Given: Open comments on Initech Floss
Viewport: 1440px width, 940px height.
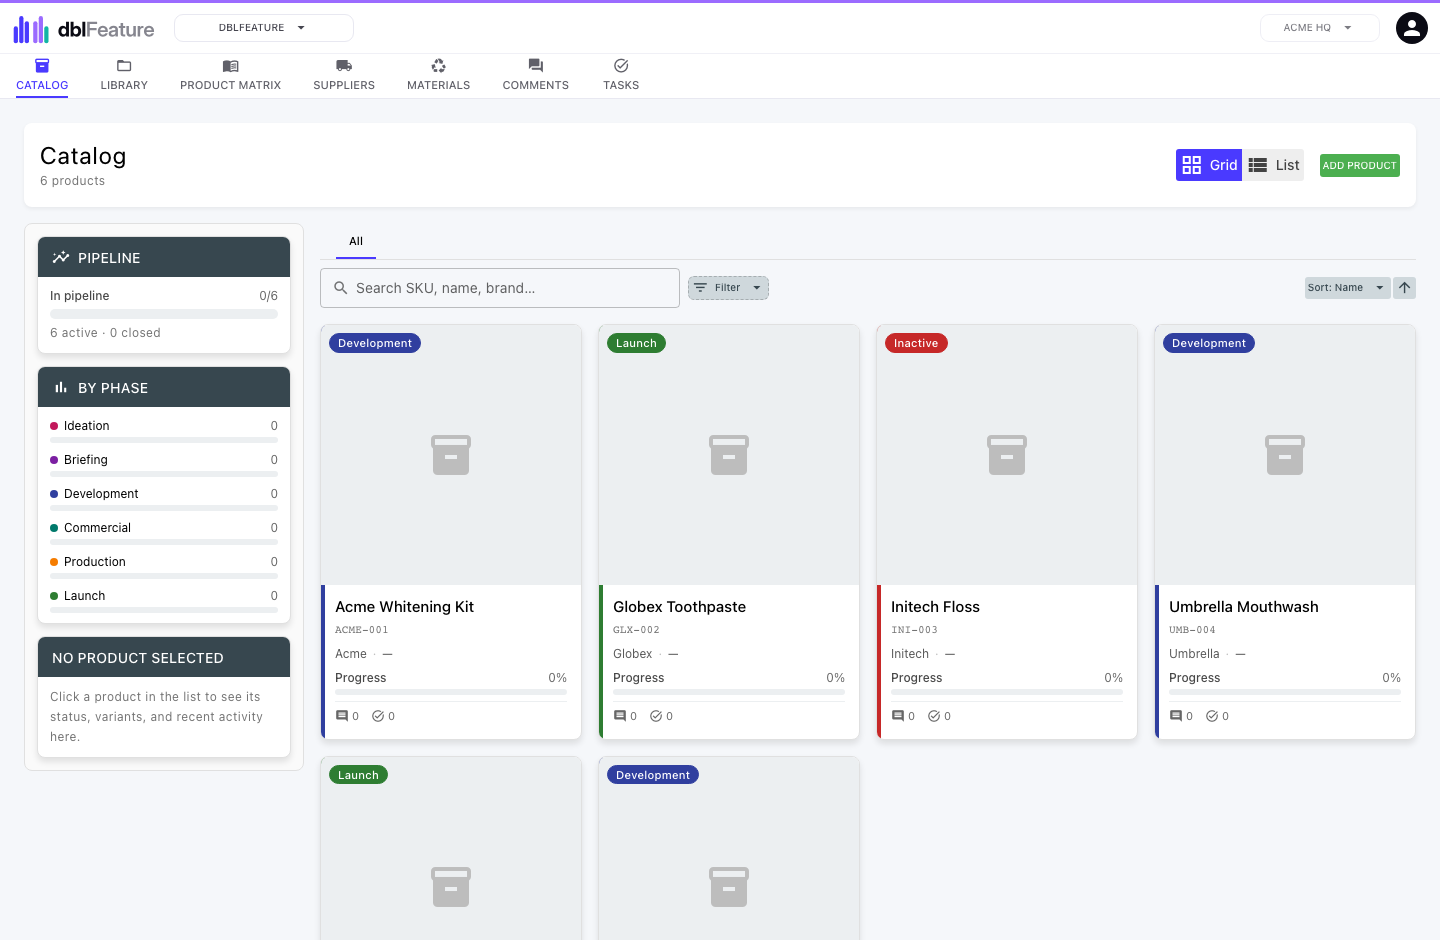Looking at the screenshot, I should (903, 716).
